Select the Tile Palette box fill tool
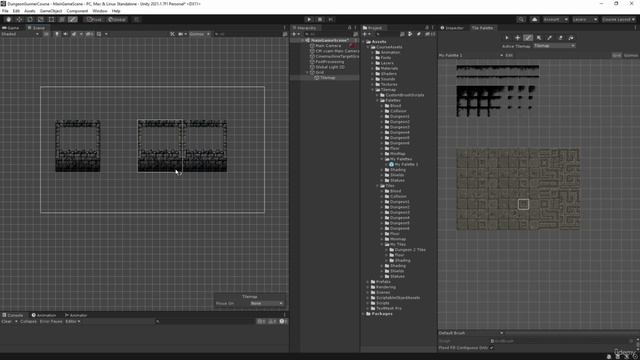The height and width of the screenshot is (360, 640). coord(539,38)
